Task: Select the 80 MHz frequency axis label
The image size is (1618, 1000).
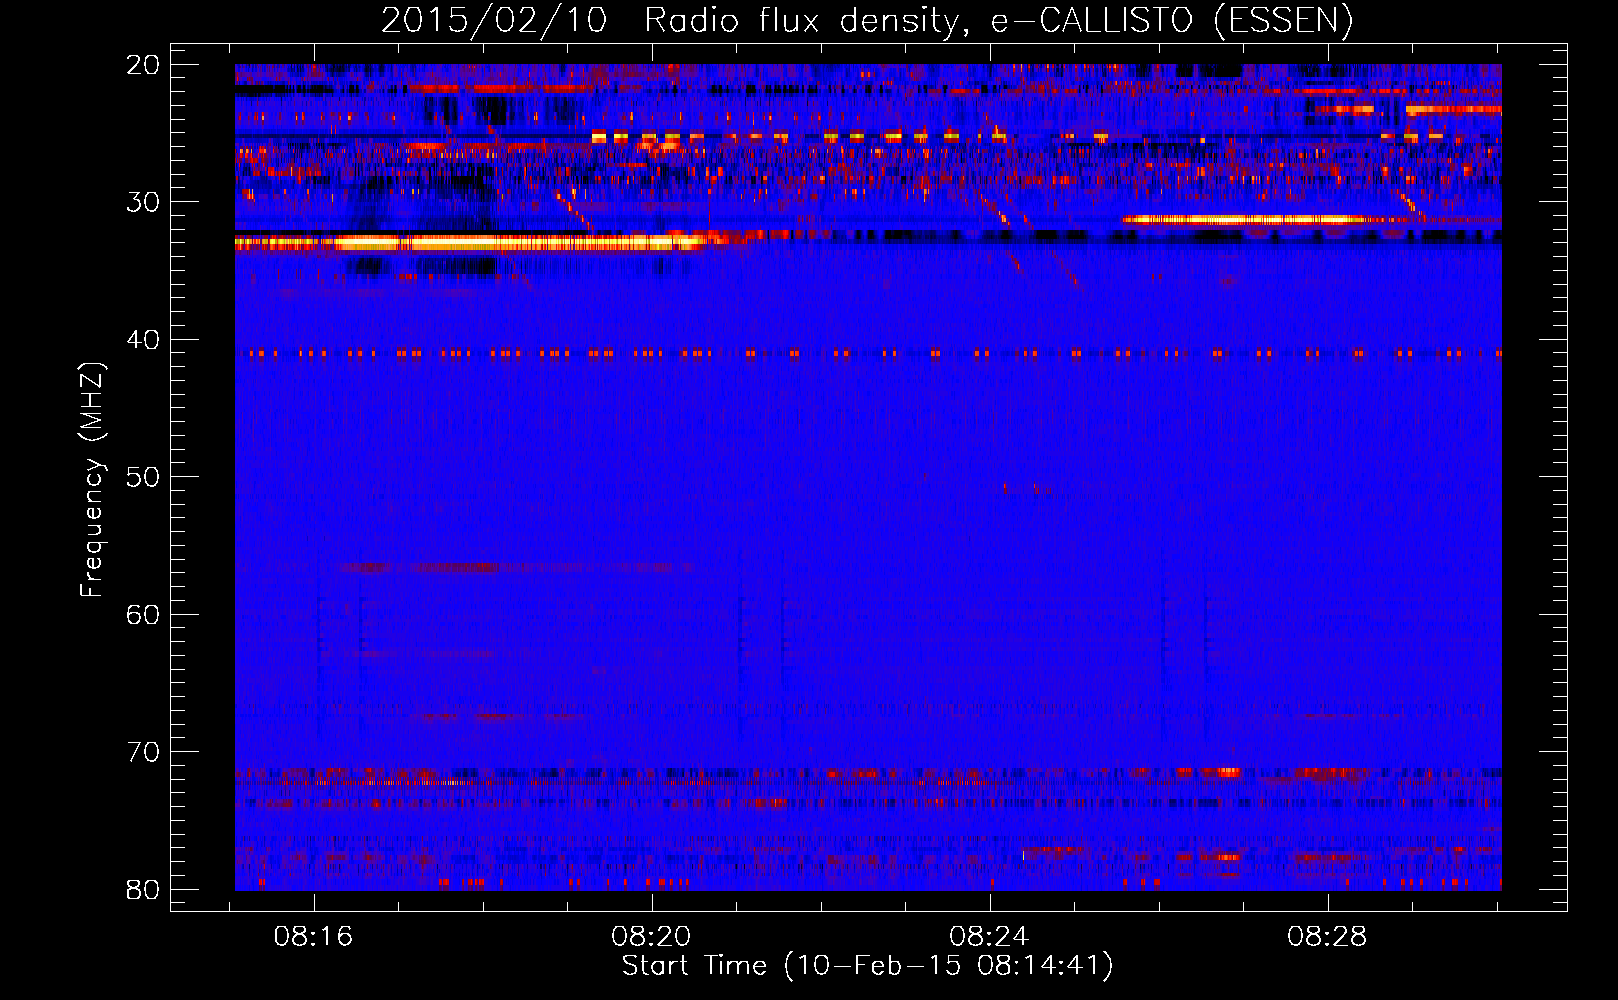Action: click(x=143, y=889)
